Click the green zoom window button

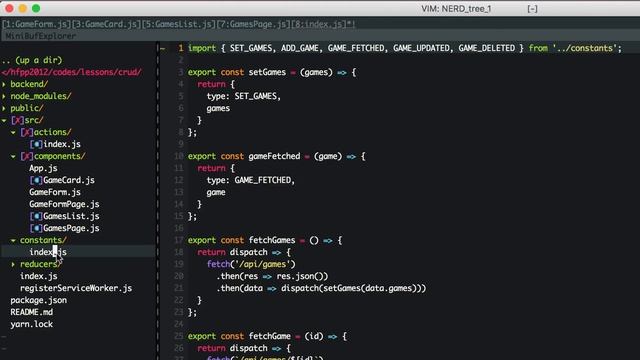tap(36, 8)
